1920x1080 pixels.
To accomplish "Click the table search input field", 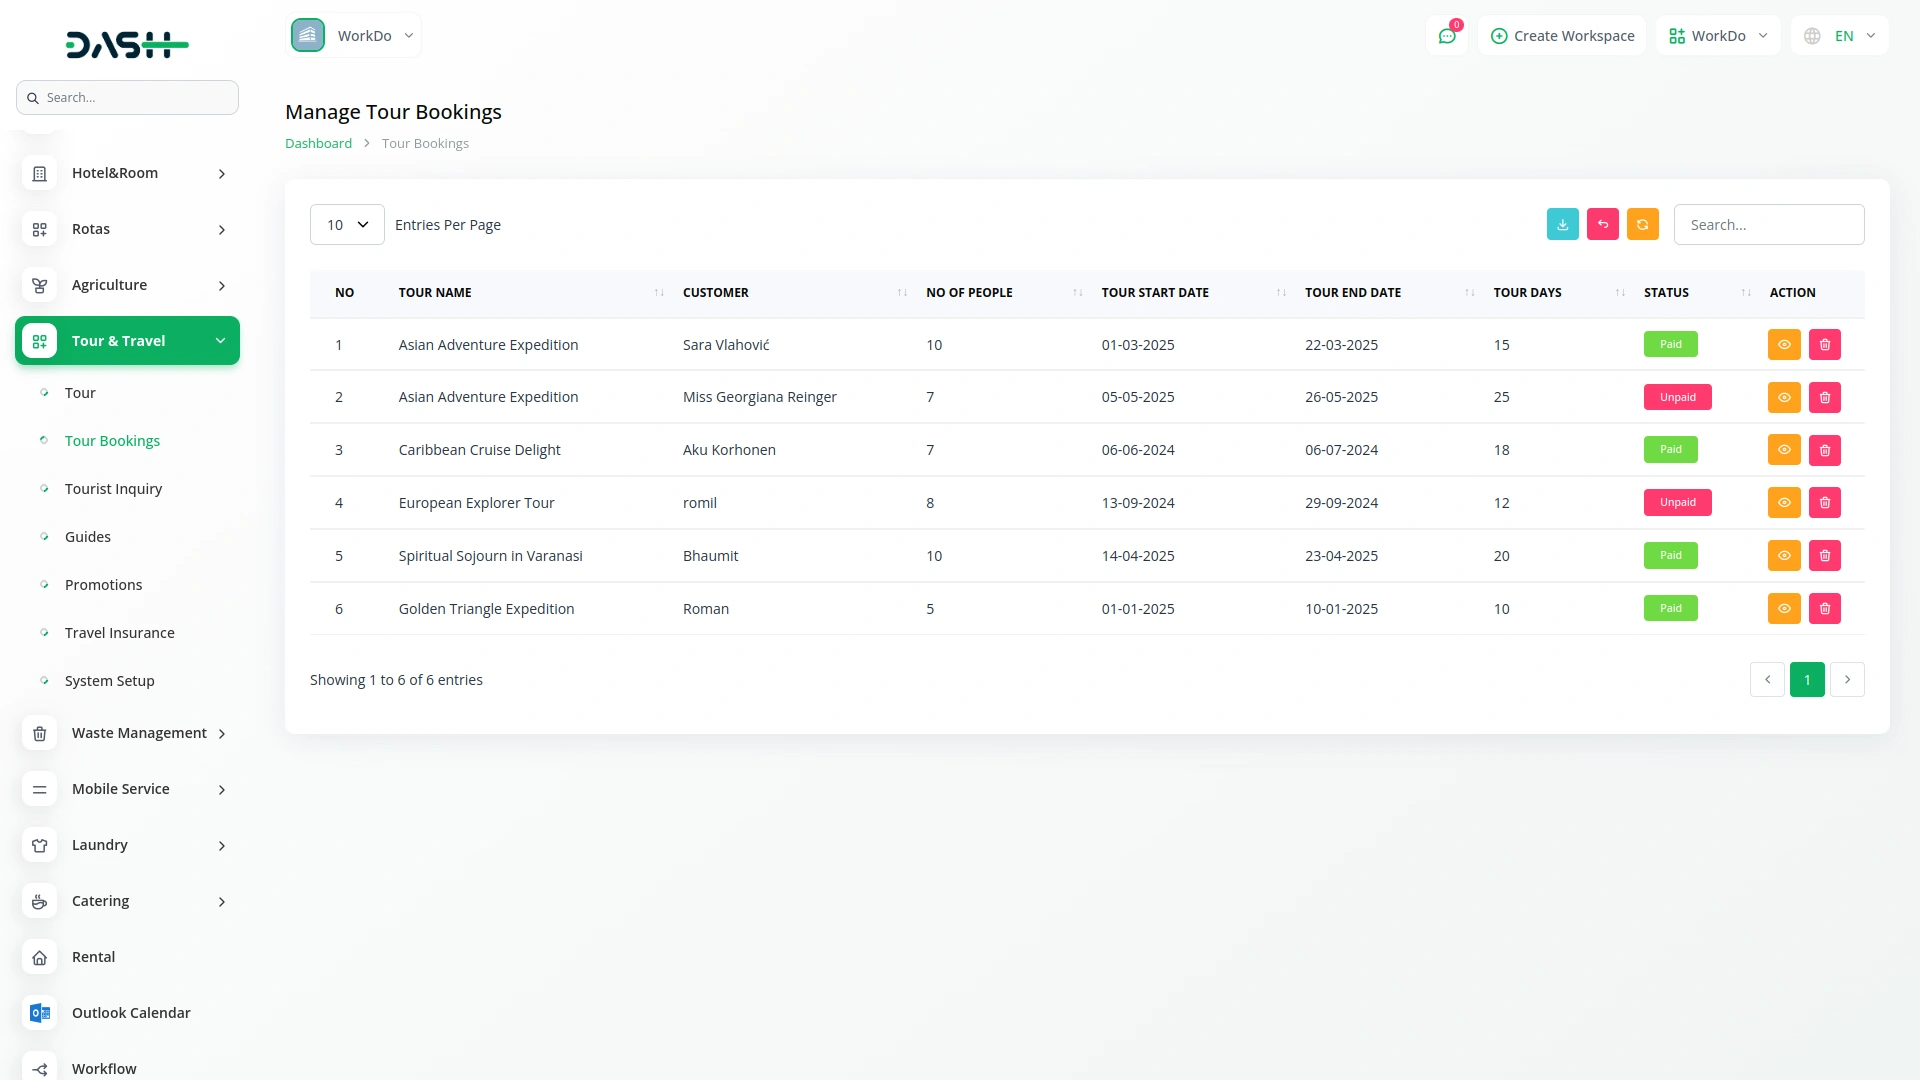I will click(x=1768, y=225).
